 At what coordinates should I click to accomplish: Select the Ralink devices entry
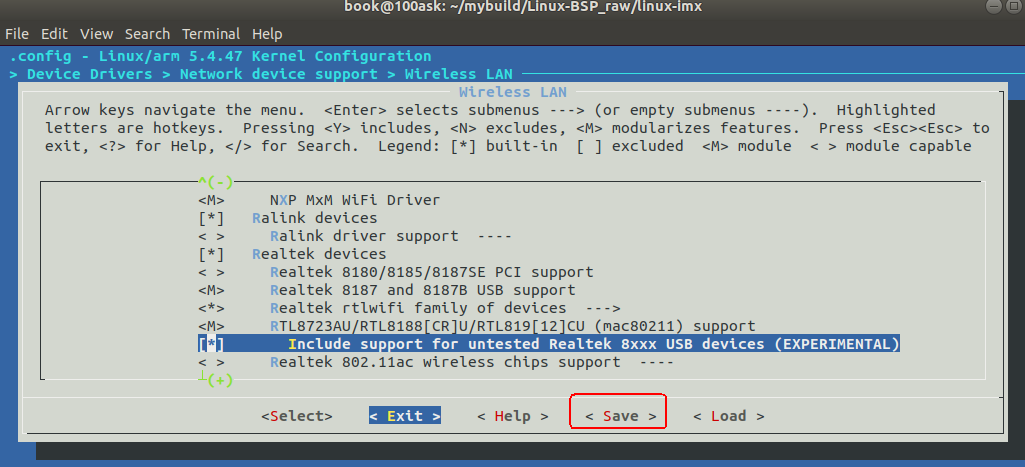[x=314, y=218]
